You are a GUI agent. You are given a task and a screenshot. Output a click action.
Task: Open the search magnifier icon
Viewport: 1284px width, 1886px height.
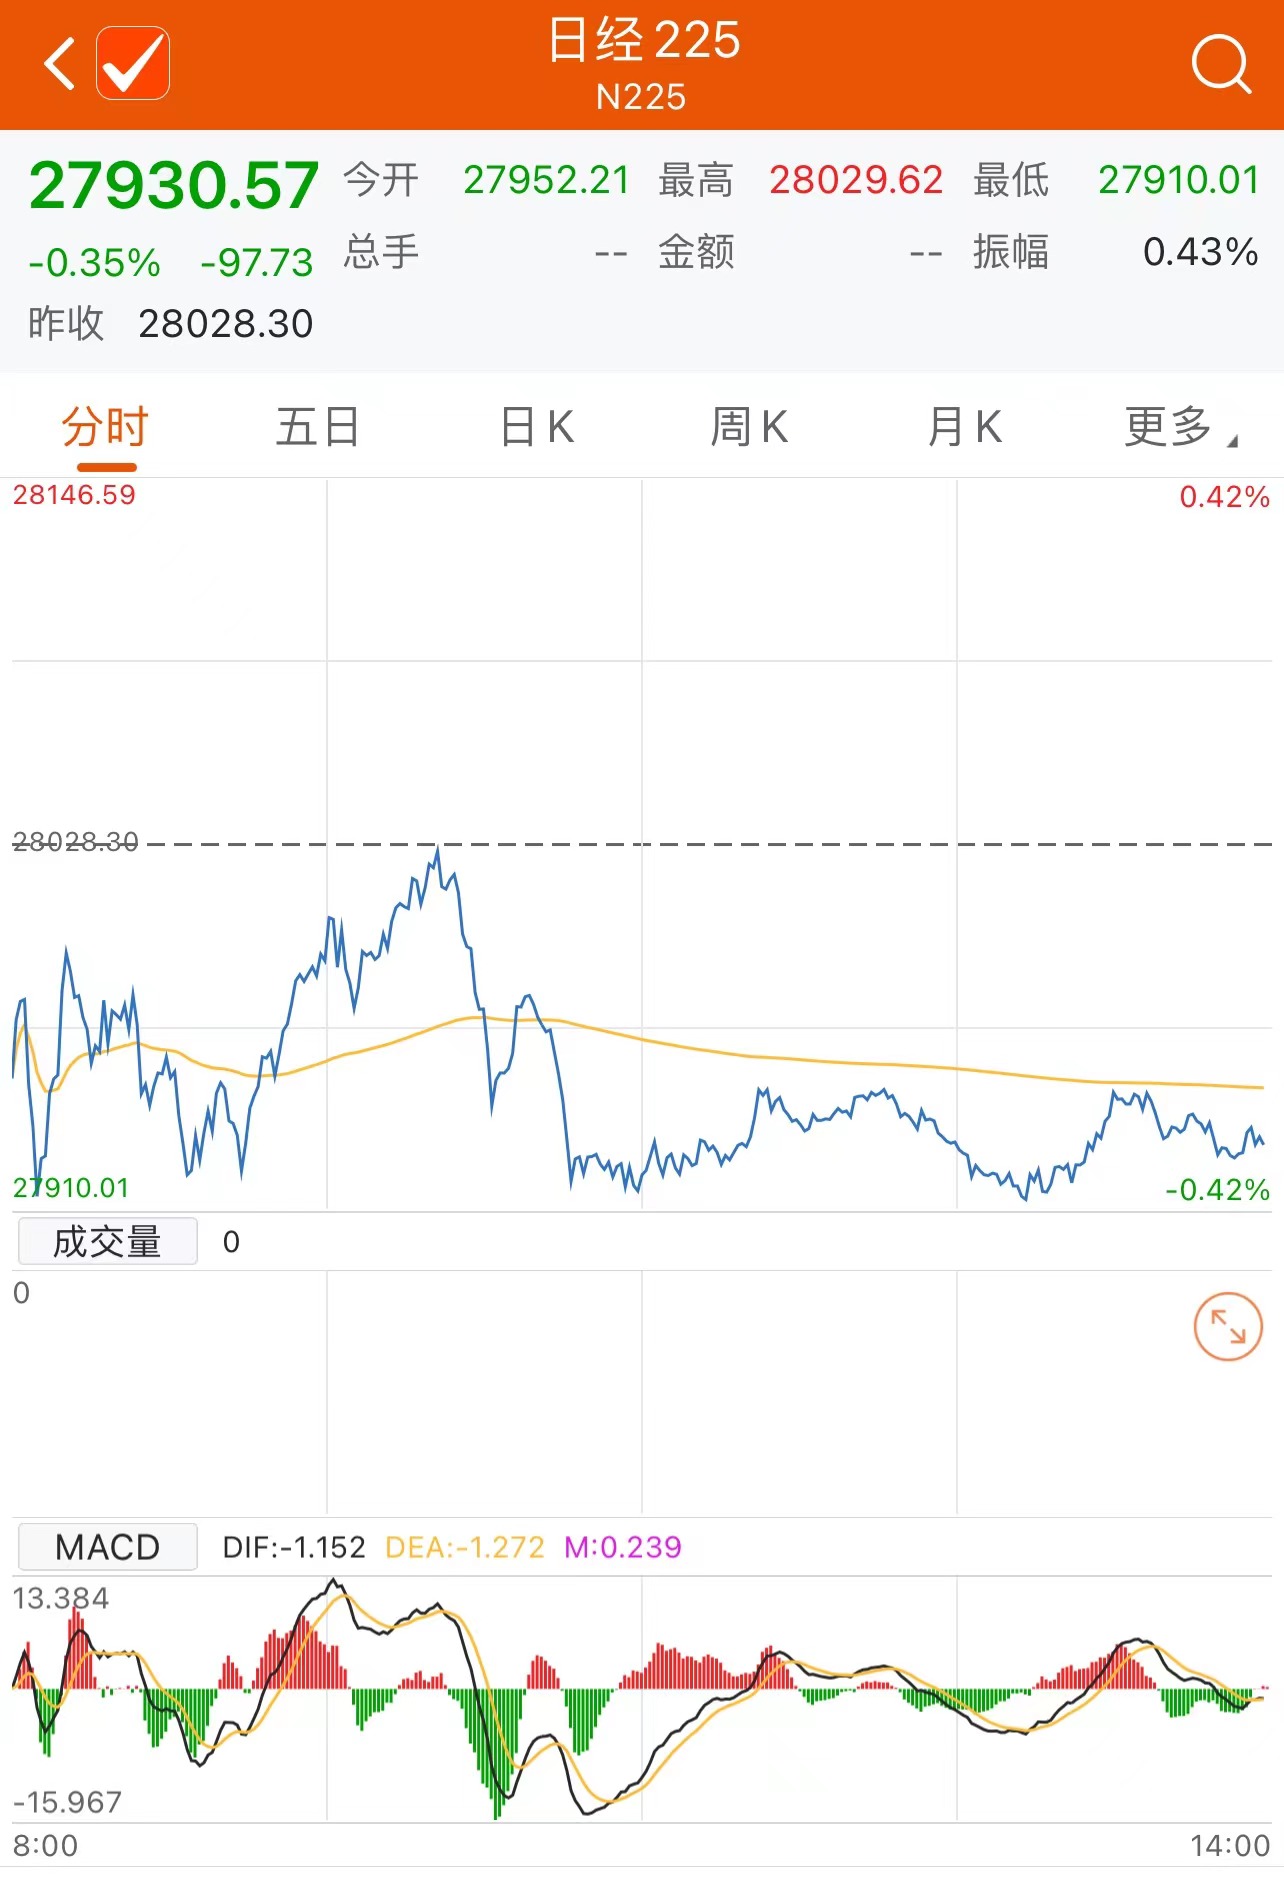click(x=1220, y=64)
